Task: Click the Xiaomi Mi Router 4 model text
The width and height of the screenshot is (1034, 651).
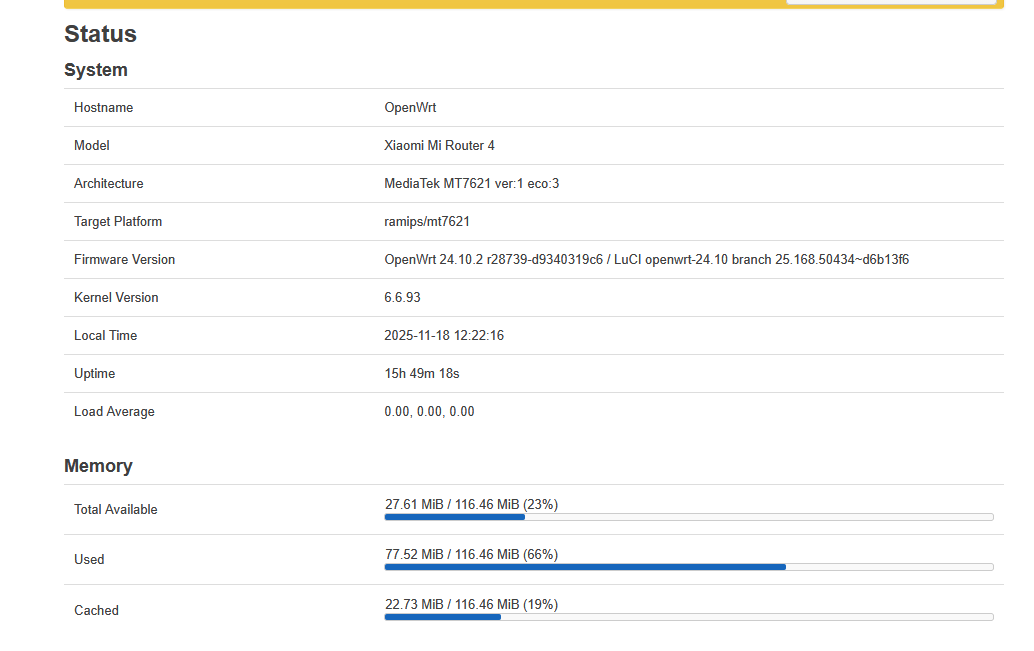Action: pyautogui.click(x=439, y=146)
